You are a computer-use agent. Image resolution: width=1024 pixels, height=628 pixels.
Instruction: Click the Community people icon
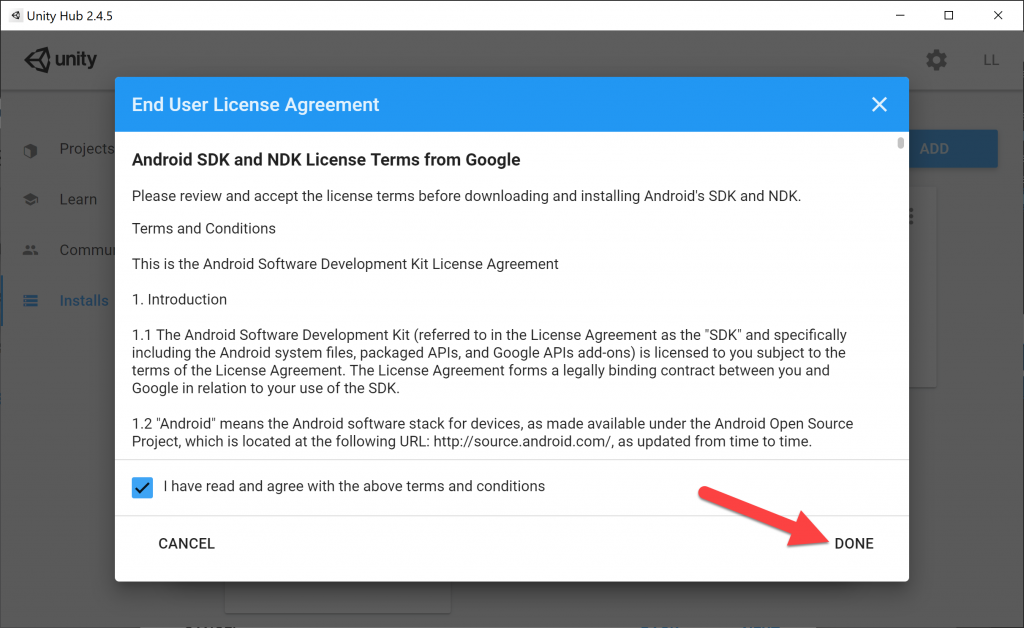pos(31,250)
